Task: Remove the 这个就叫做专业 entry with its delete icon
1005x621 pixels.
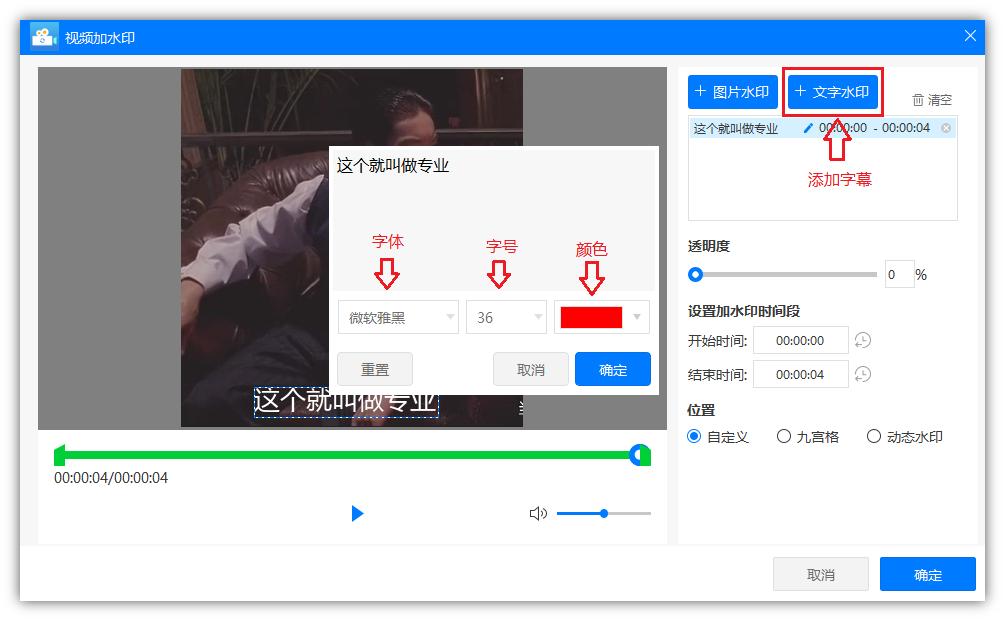Action: coord(946,128)
